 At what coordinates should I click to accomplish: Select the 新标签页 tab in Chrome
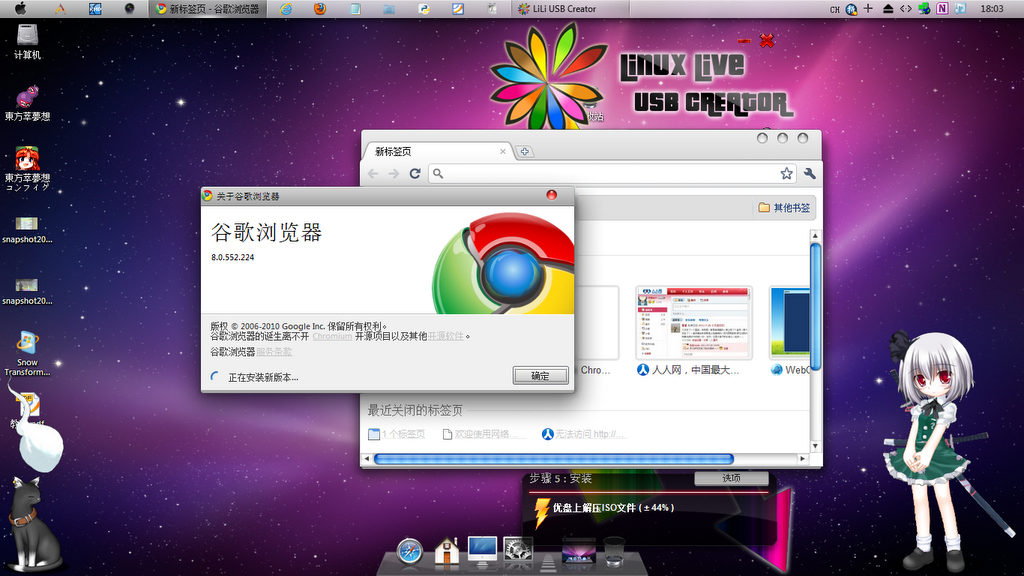pos(438,152)
